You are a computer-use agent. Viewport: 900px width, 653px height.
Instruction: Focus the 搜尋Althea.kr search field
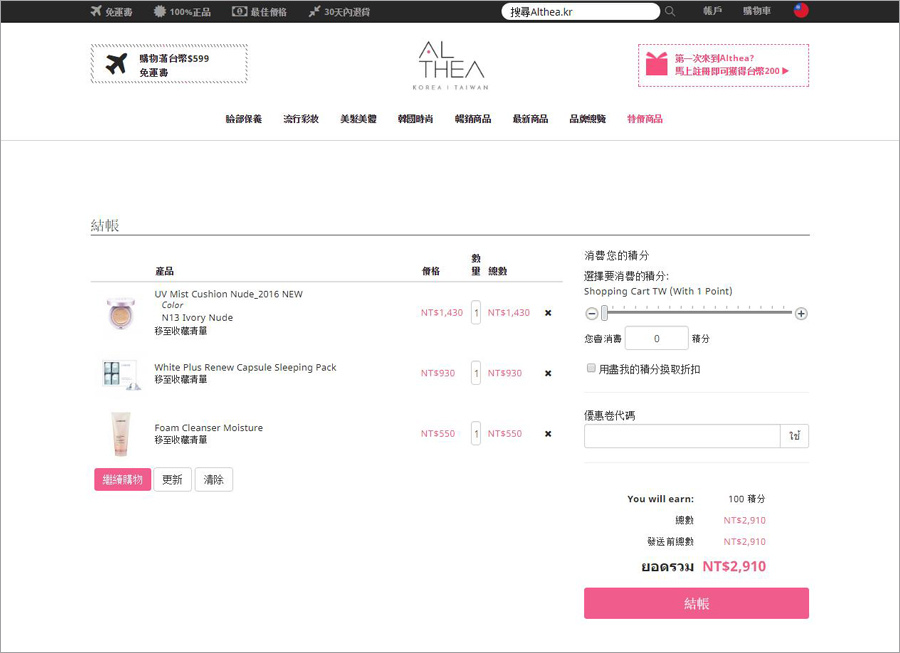tap(580, 11)
